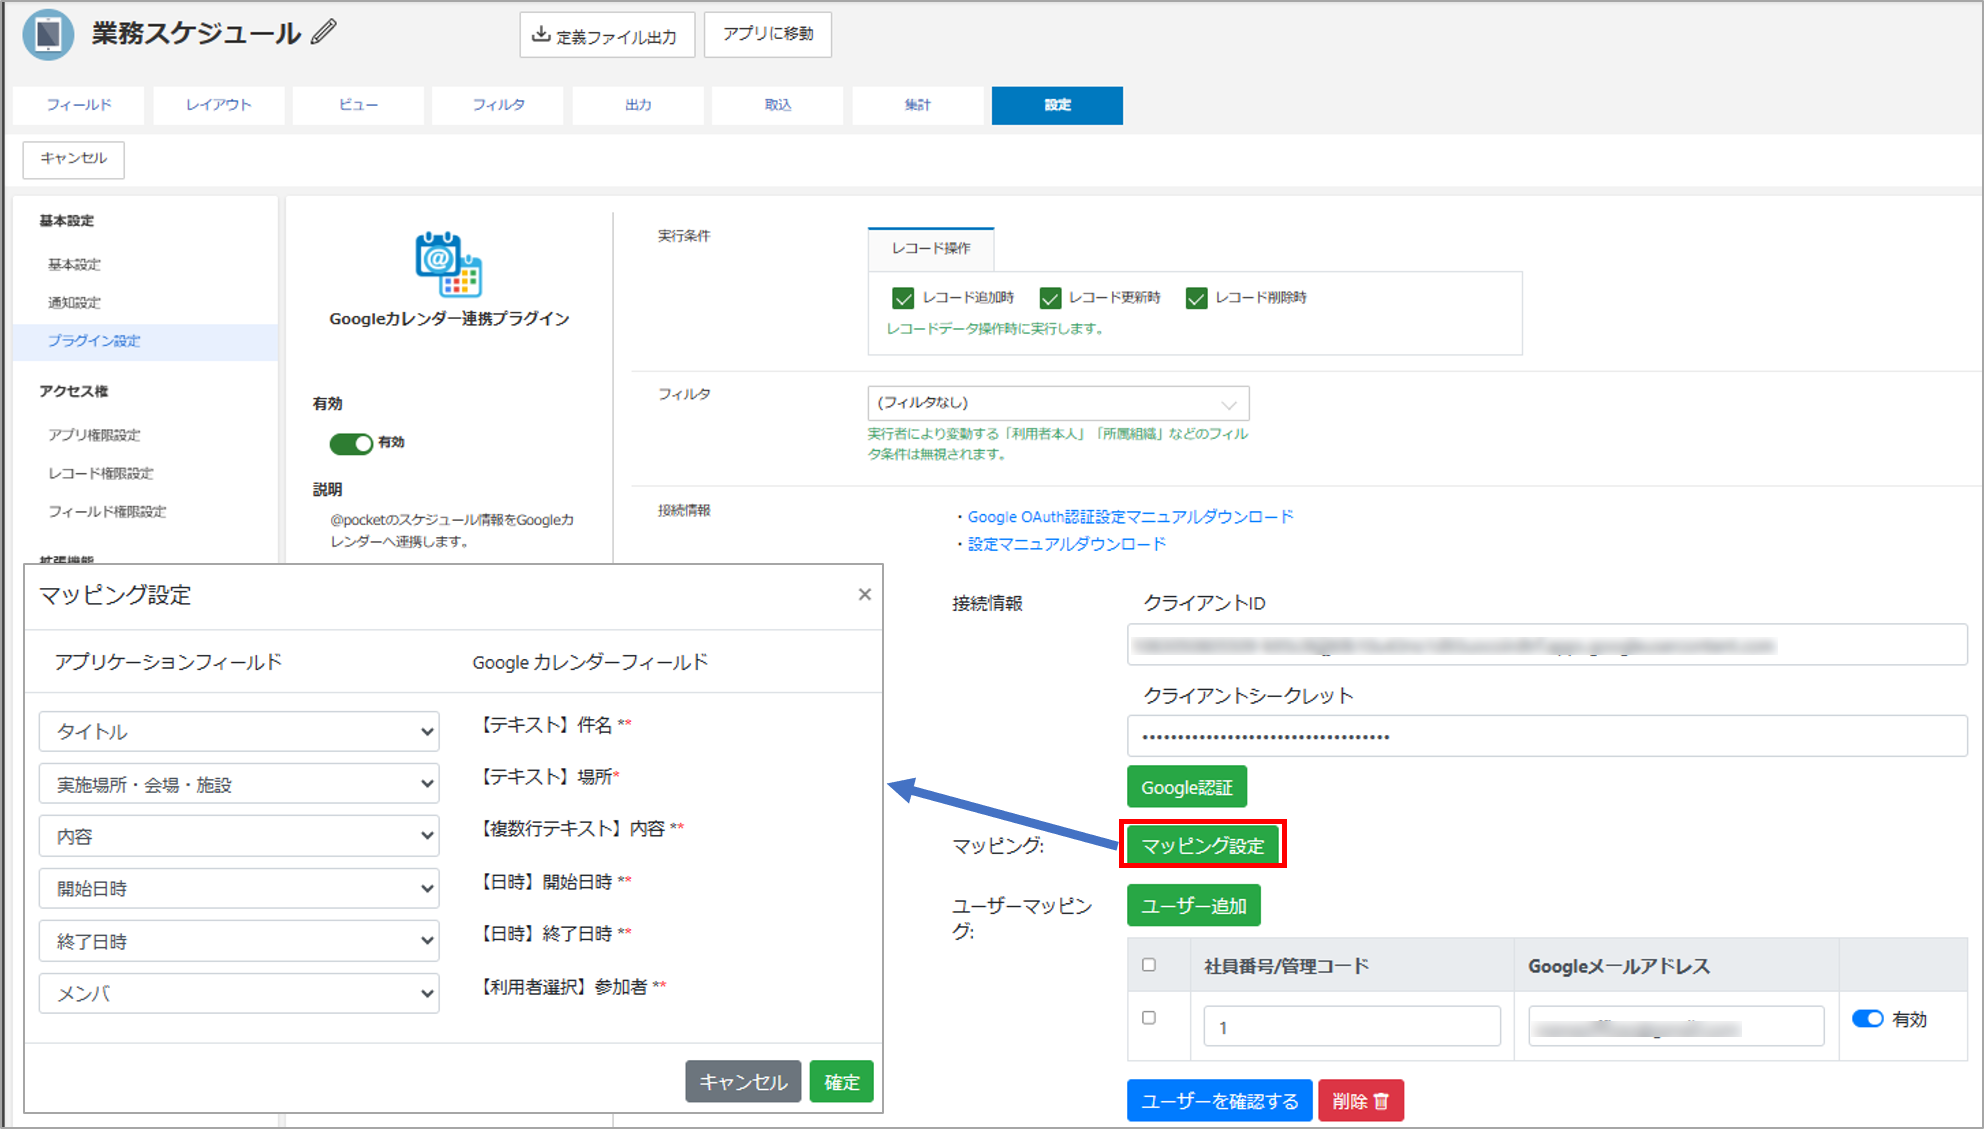Check the select-all checkbox in user table header

(1149, 965)
